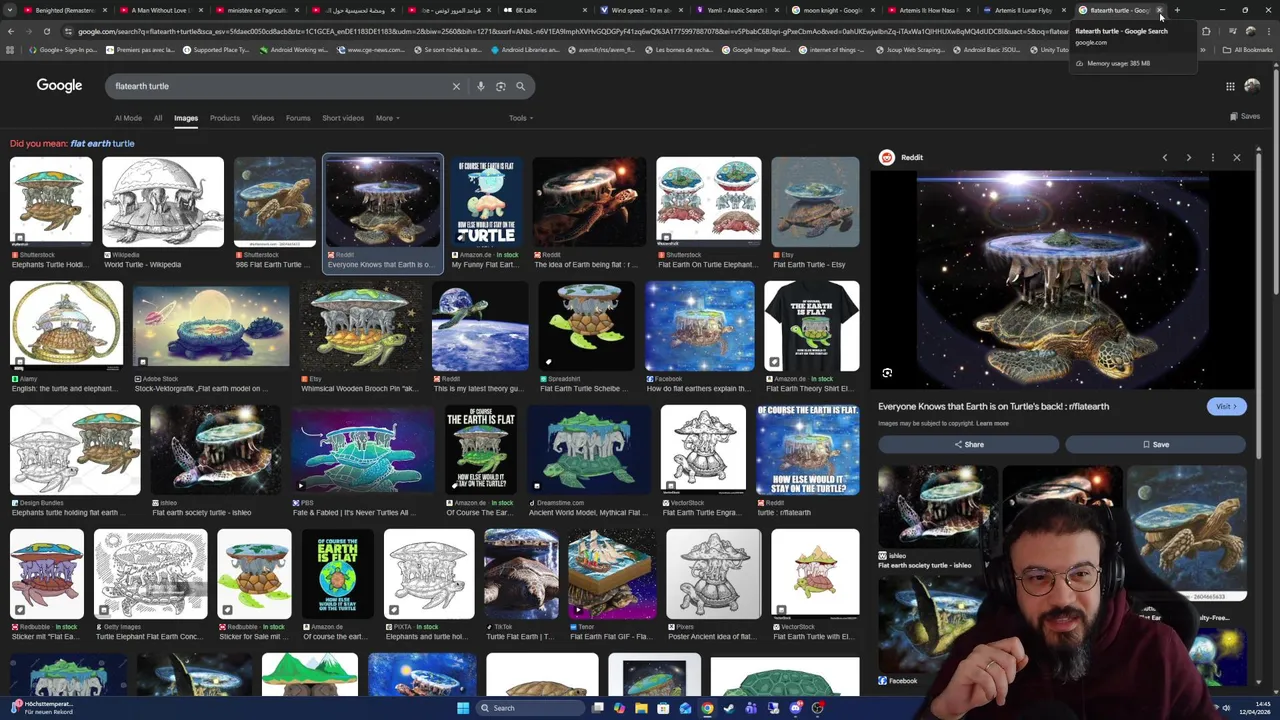
Task: Click the magnifier search submit icon
Action: click(x=520, y=86)
